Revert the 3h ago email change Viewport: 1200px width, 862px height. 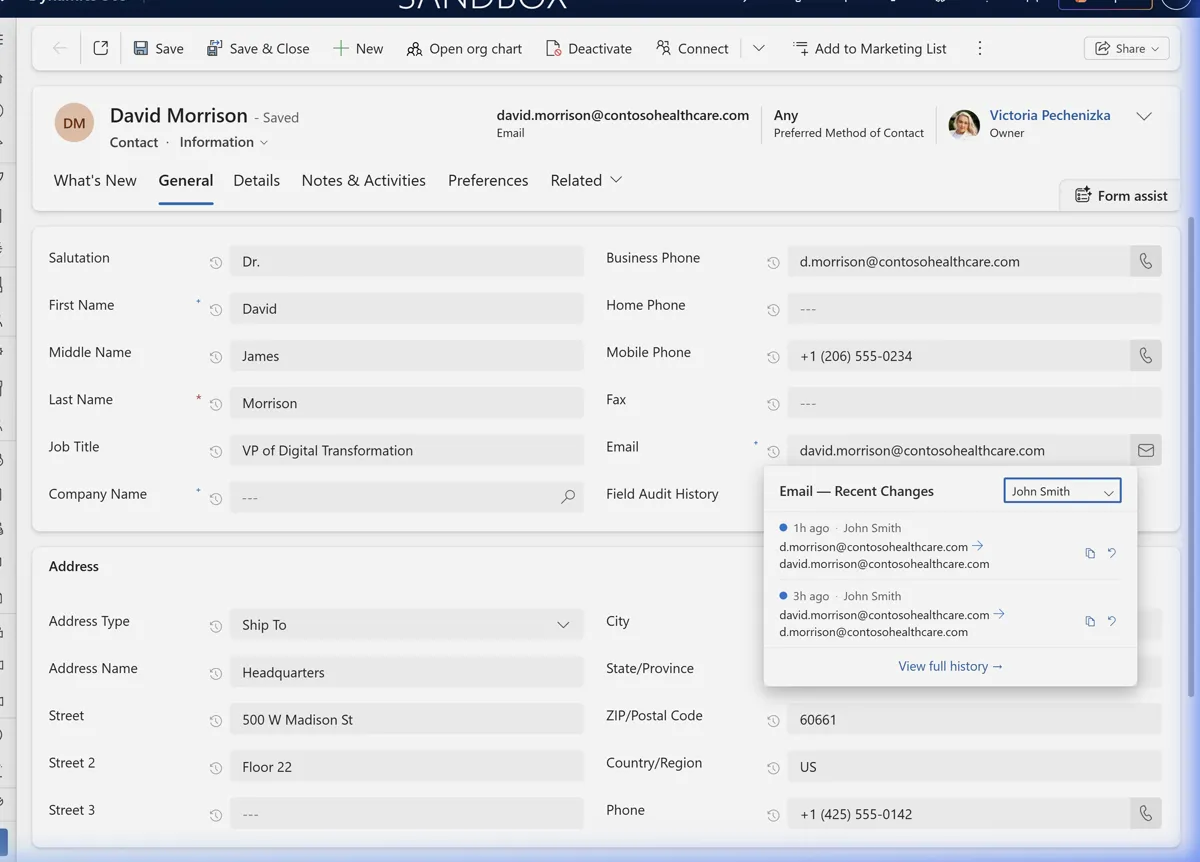pos(1112,620)
